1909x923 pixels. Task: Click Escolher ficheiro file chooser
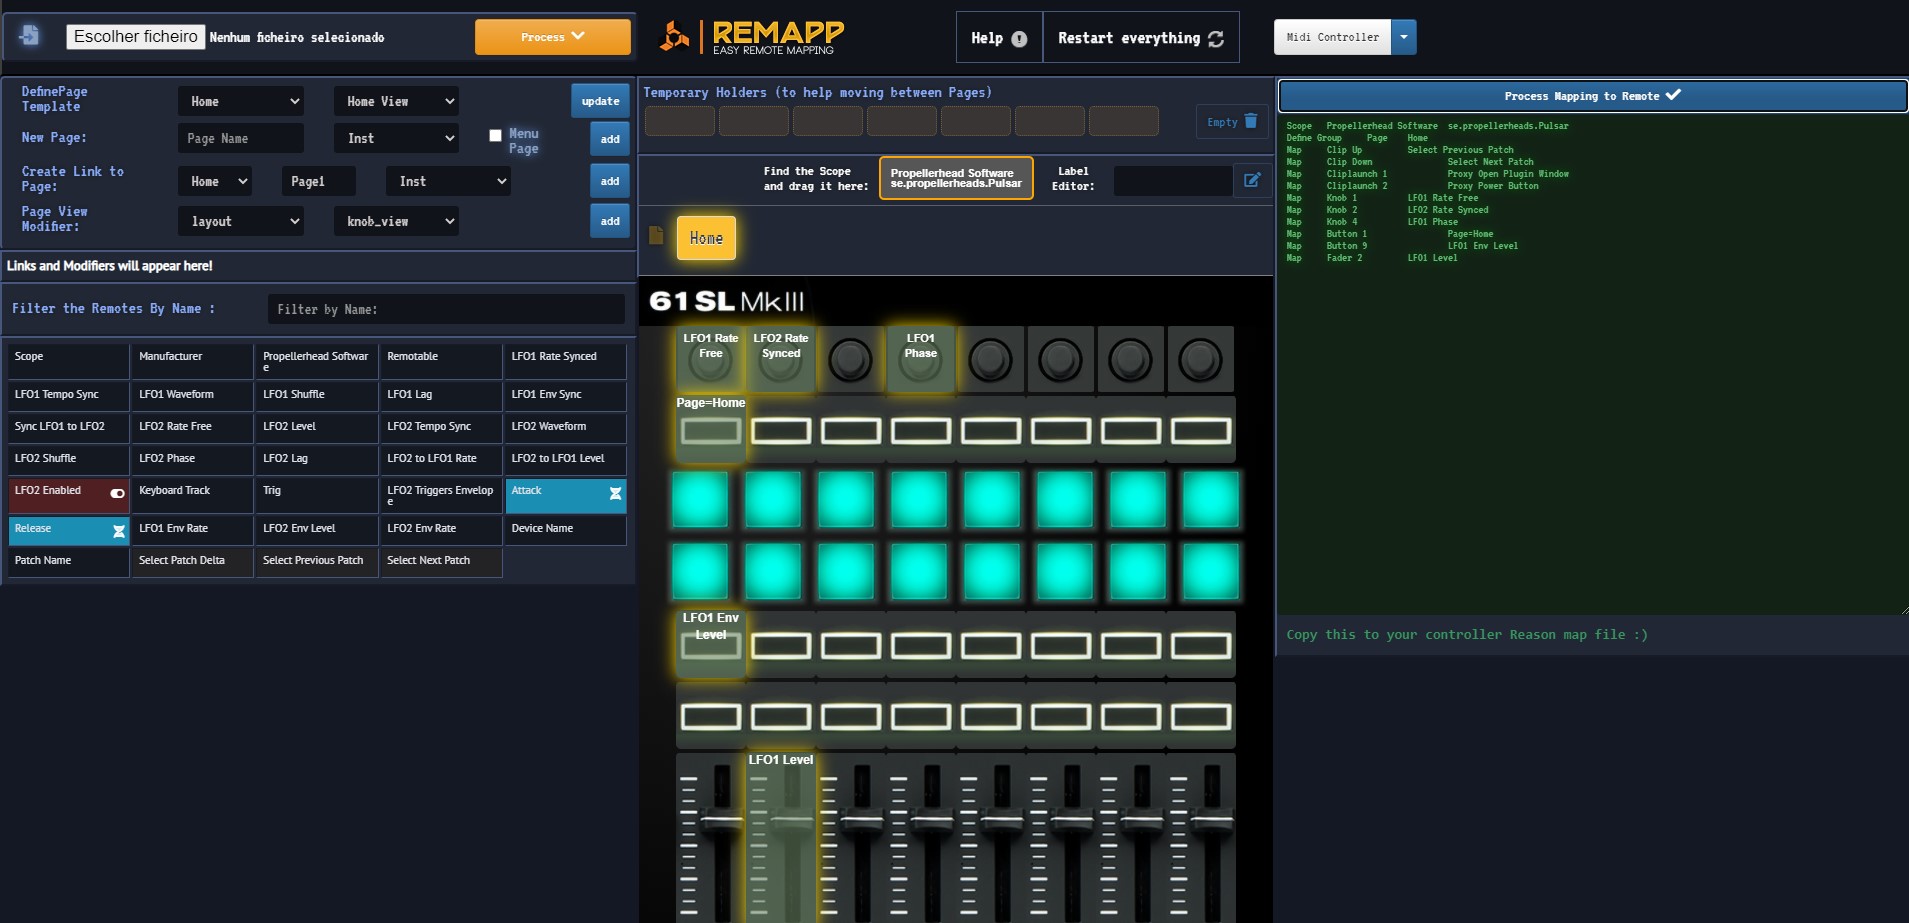click(x=136, y=37)
